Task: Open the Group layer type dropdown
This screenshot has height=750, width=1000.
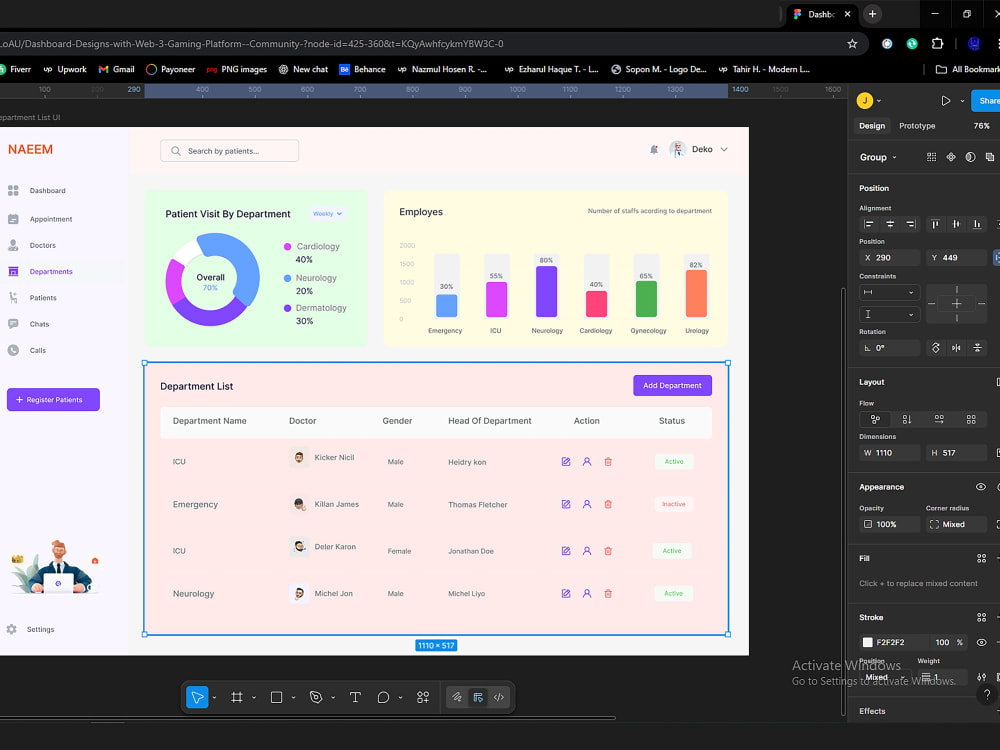Action: [878, 158]
